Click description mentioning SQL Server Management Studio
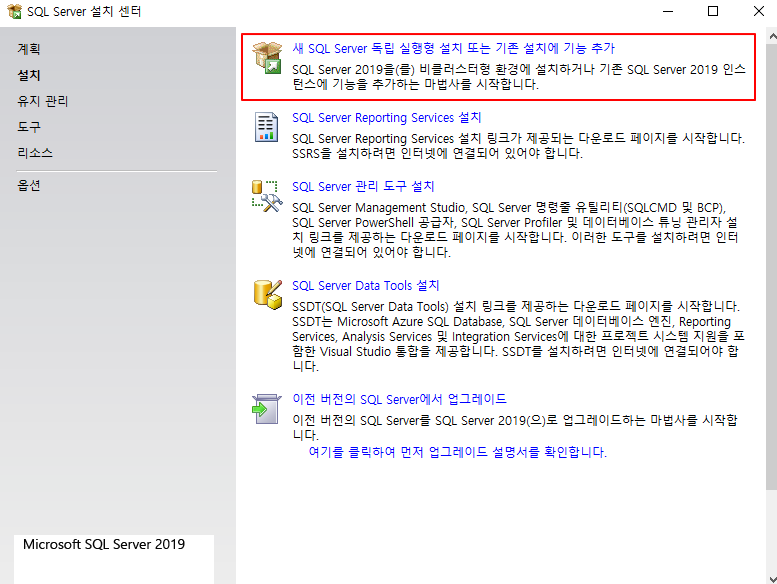The image size is (777, 584). coord(515,230)
